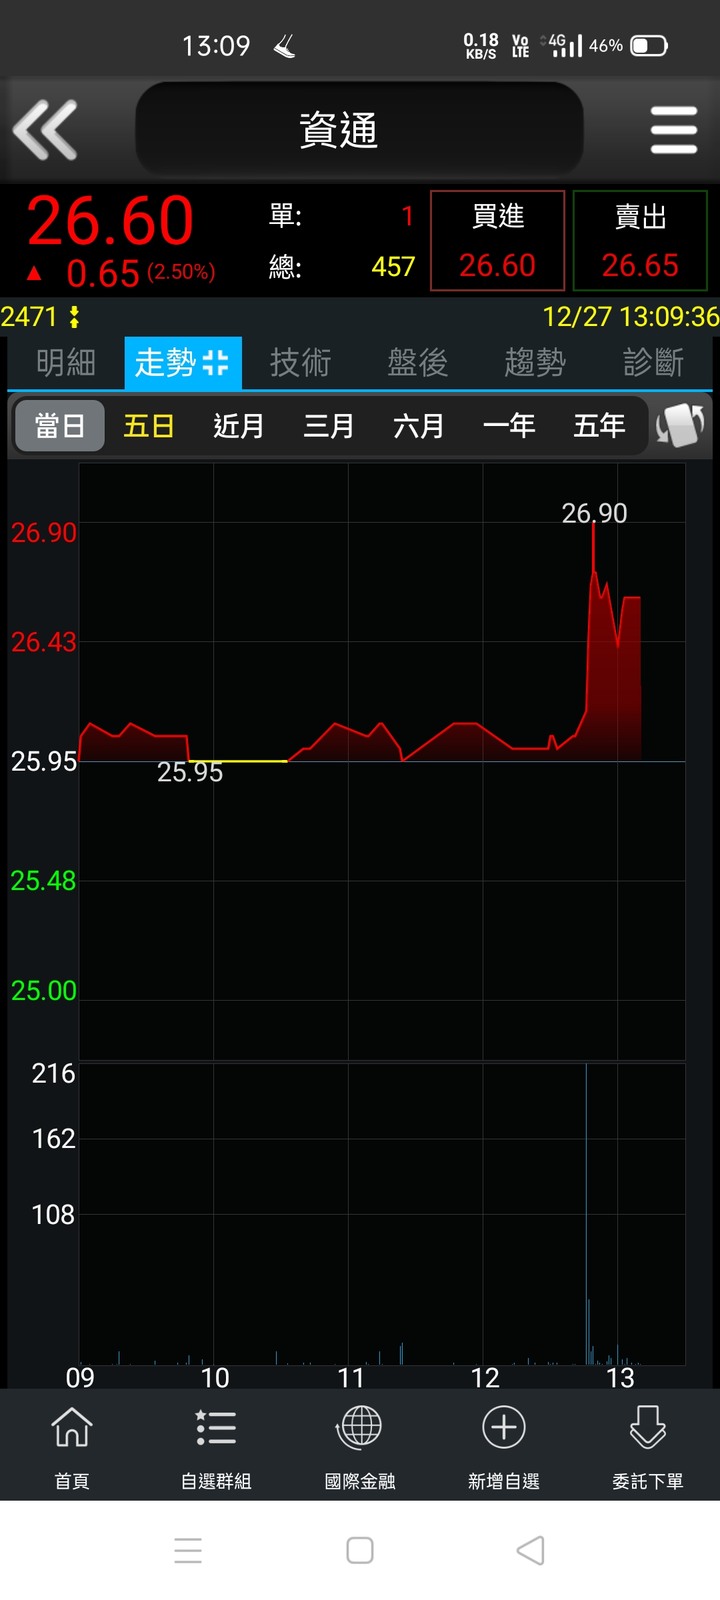Select the 走勢 tab
Viewport: 720px width, 1600px height.
(182, 362)
